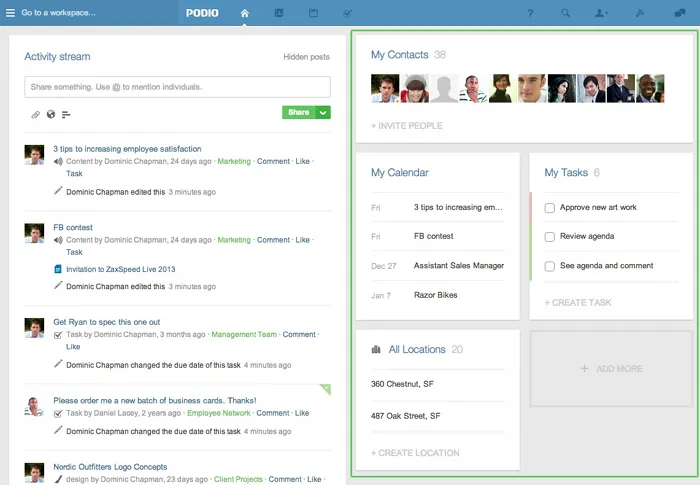Click the + CREATE TASK link

pos(578,303)
